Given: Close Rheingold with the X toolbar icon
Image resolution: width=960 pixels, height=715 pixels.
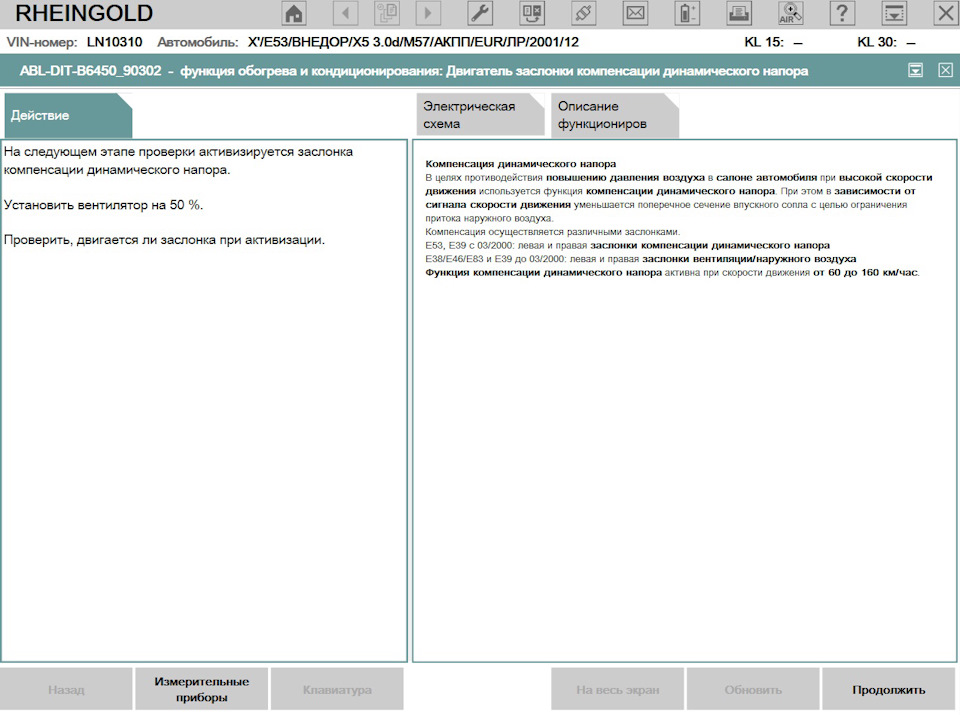Looking at the screenshot, I should coord(945,13).
